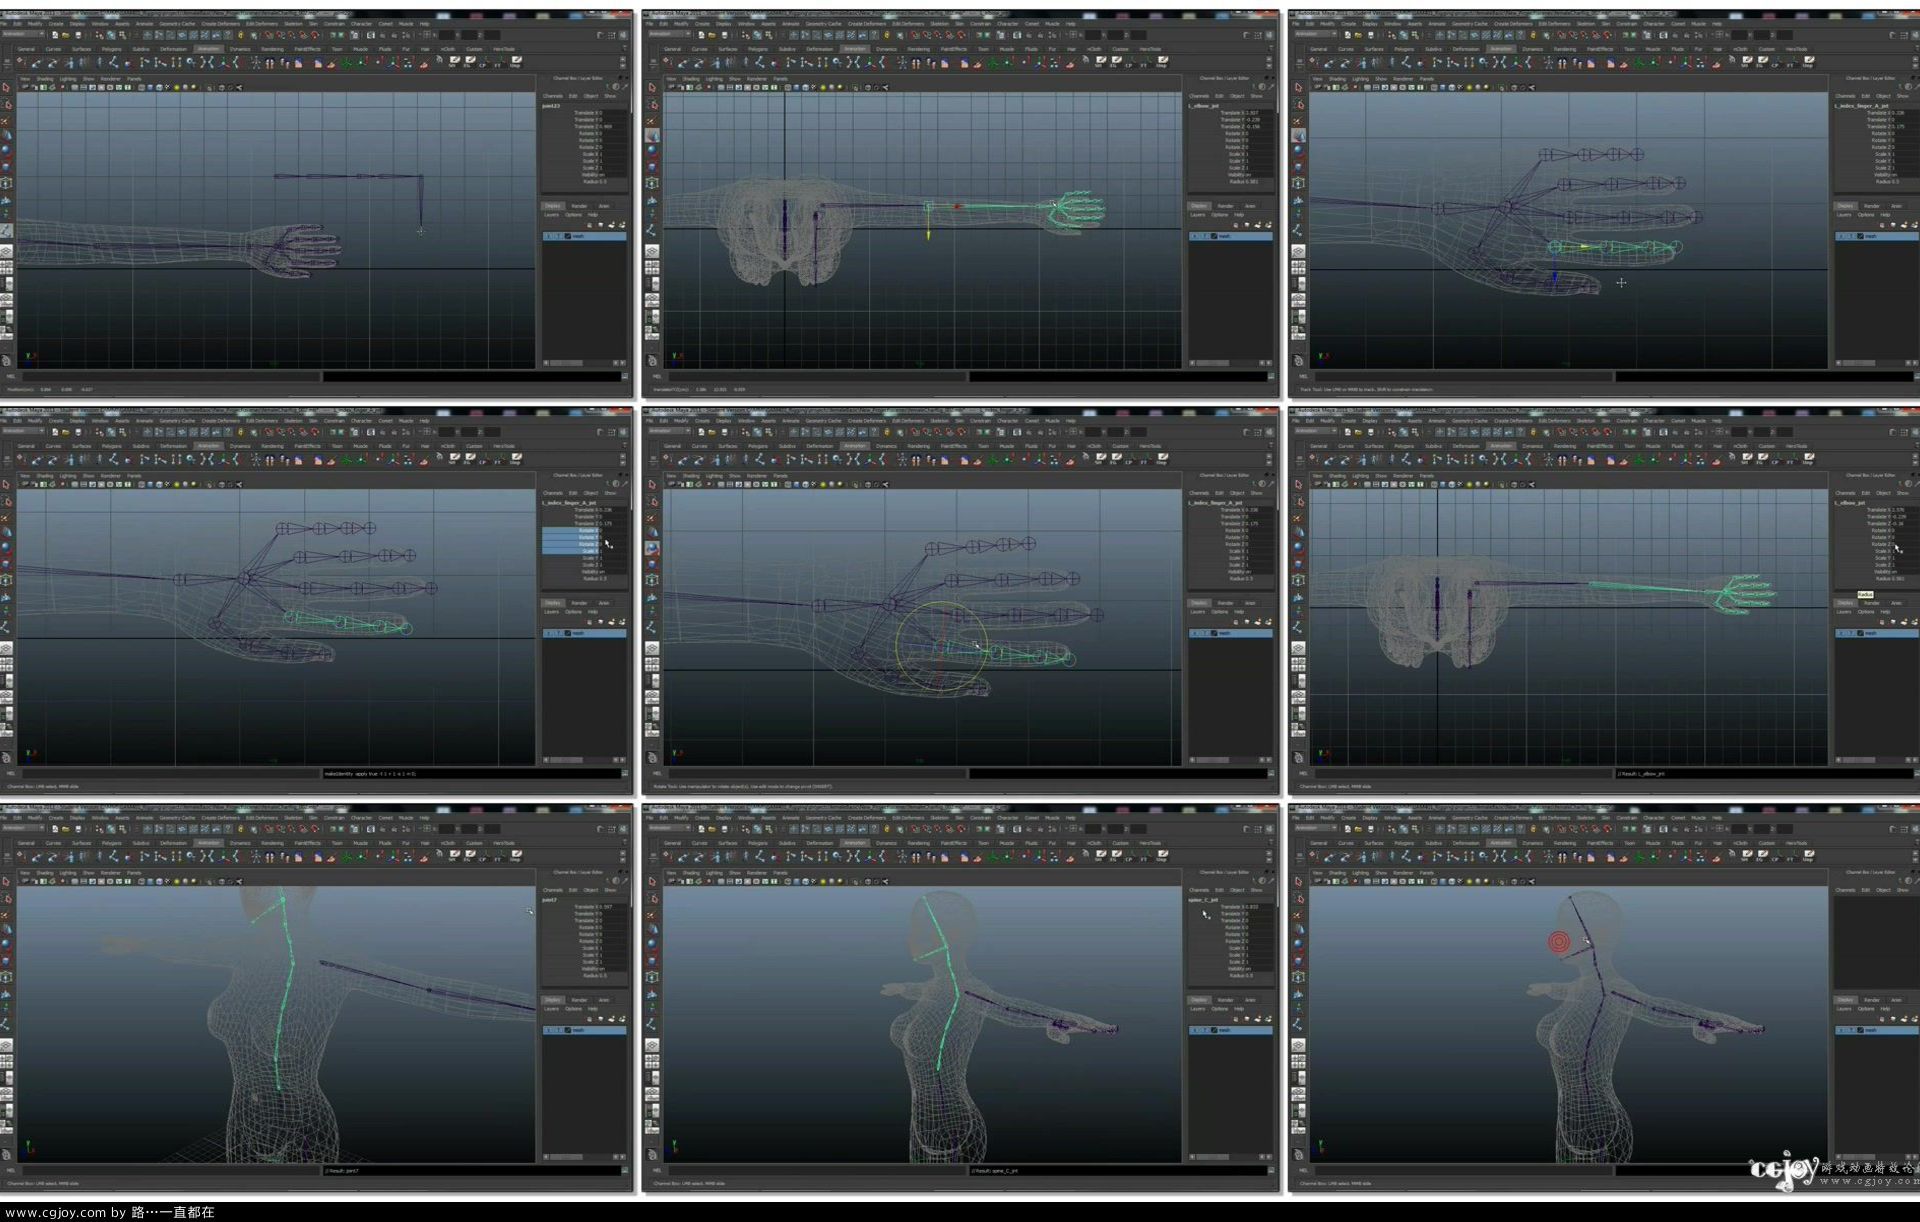Open Animation menu-set dropdown in center Maya window
Image resolution: width=1920 pixels, height=1222 pixels.
[669, 432]
